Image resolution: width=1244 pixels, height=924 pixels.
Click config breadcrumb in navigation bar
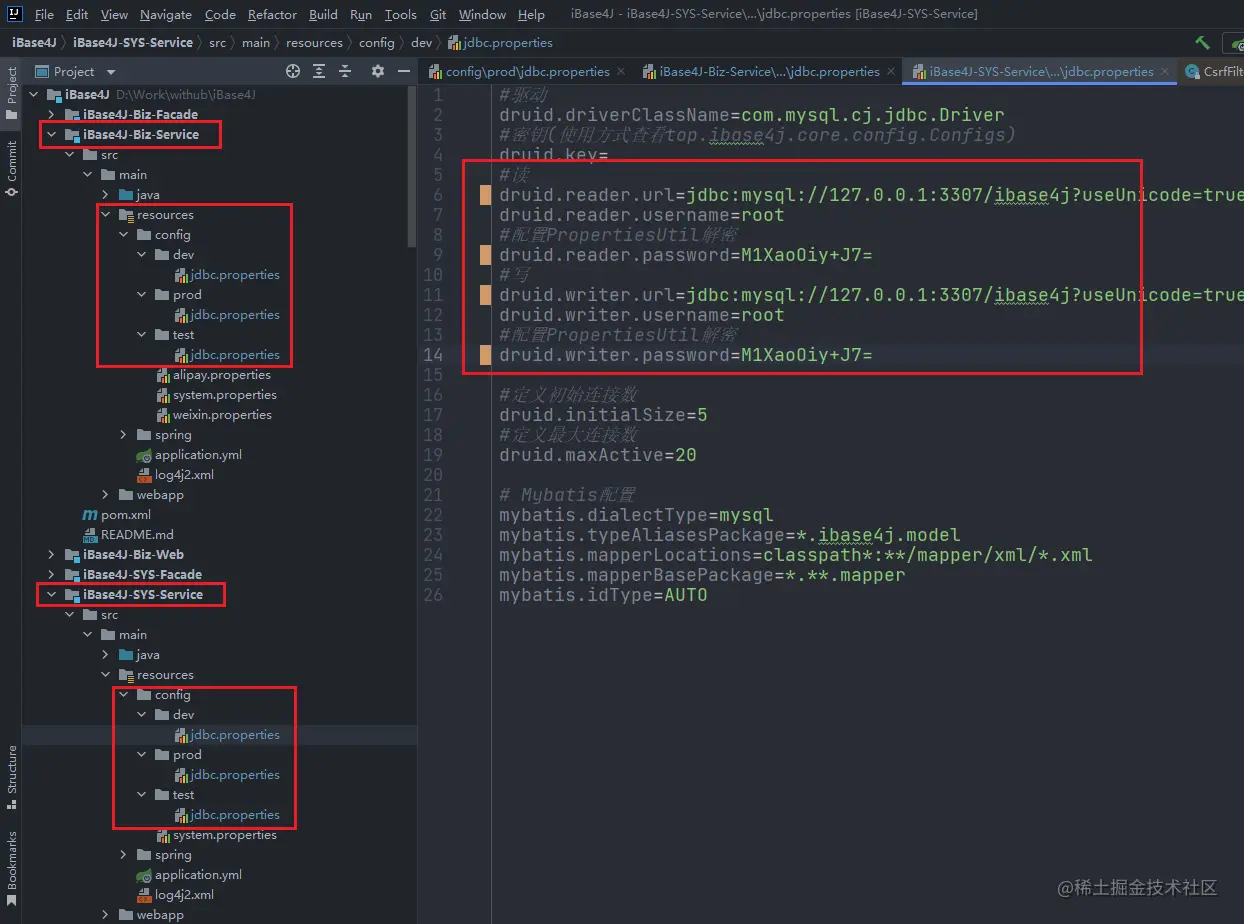(377, 43)
